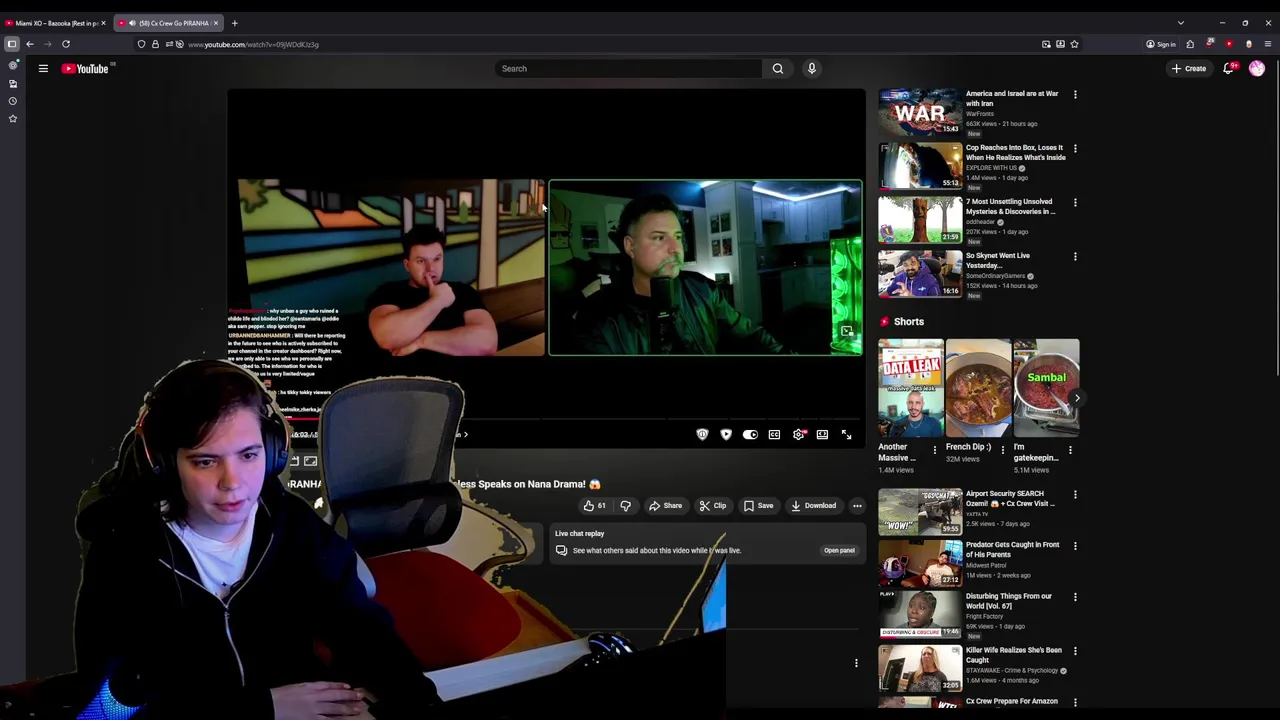
Task: Open more actions for the video
Action: 857,506
